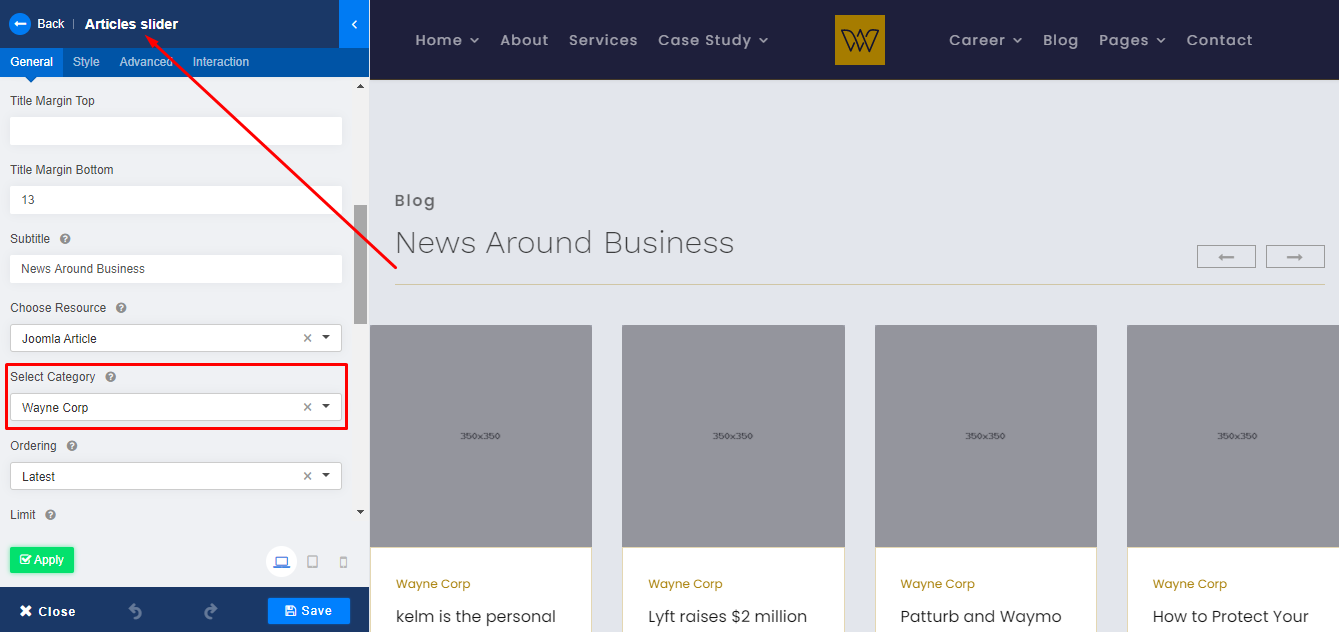This screenshot has height=632, width=1339.
Task: Collapse the editor side panel
Action: [x=354, y=24]
